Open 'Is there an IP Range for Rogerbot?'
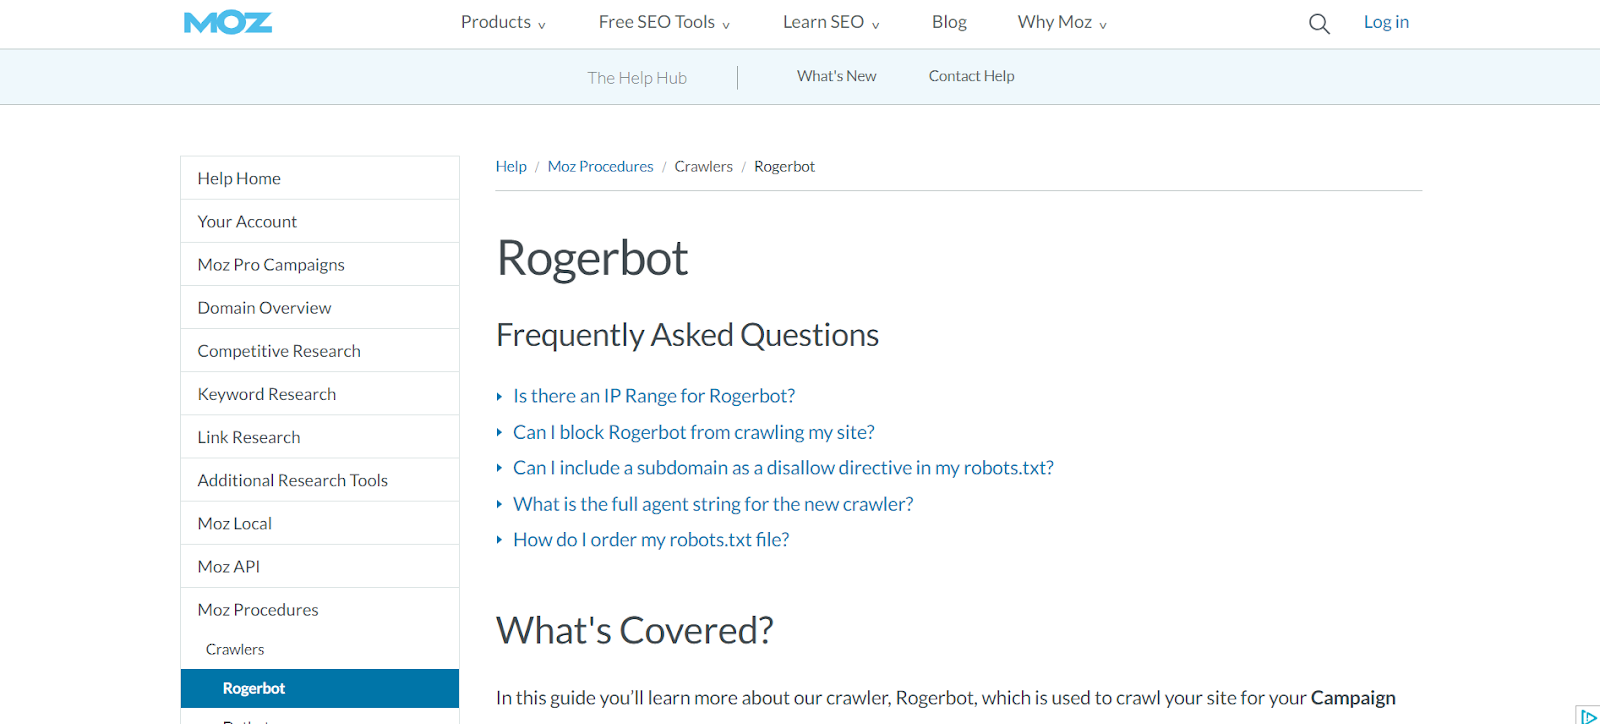This screenshot has height=724, width=1600. click(654, 396)
